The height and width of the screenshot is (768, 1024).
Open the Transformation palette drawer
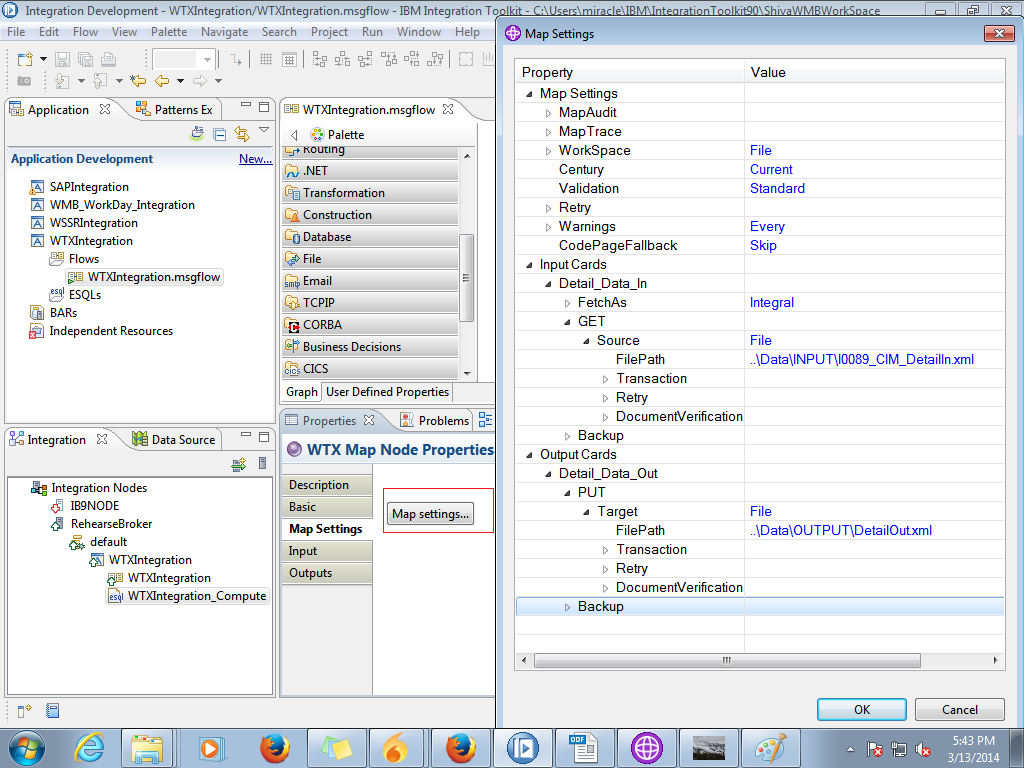click(x=370, y=193)
